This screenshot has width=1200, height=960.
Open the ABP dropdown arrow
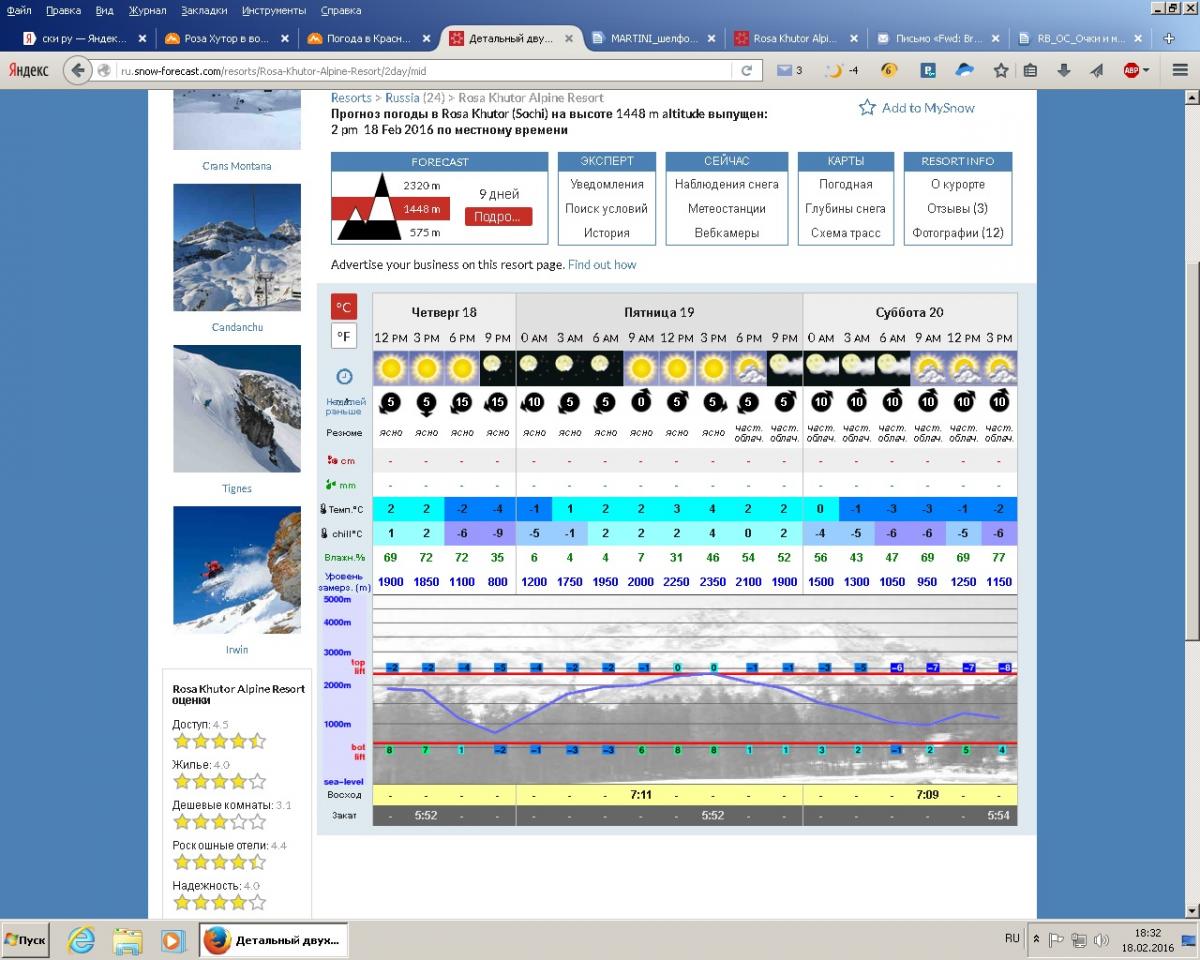point(1146,71)
